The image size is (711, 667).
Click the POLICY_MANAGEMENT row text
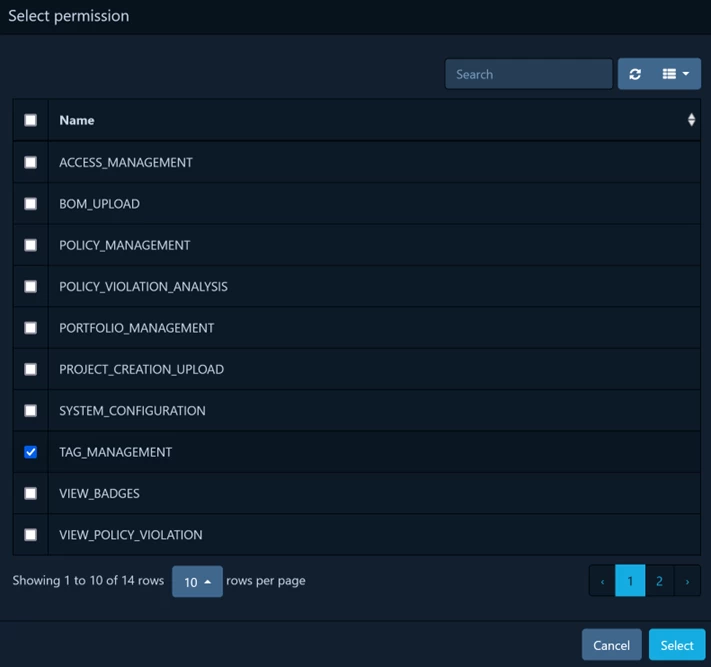[125, 245]
